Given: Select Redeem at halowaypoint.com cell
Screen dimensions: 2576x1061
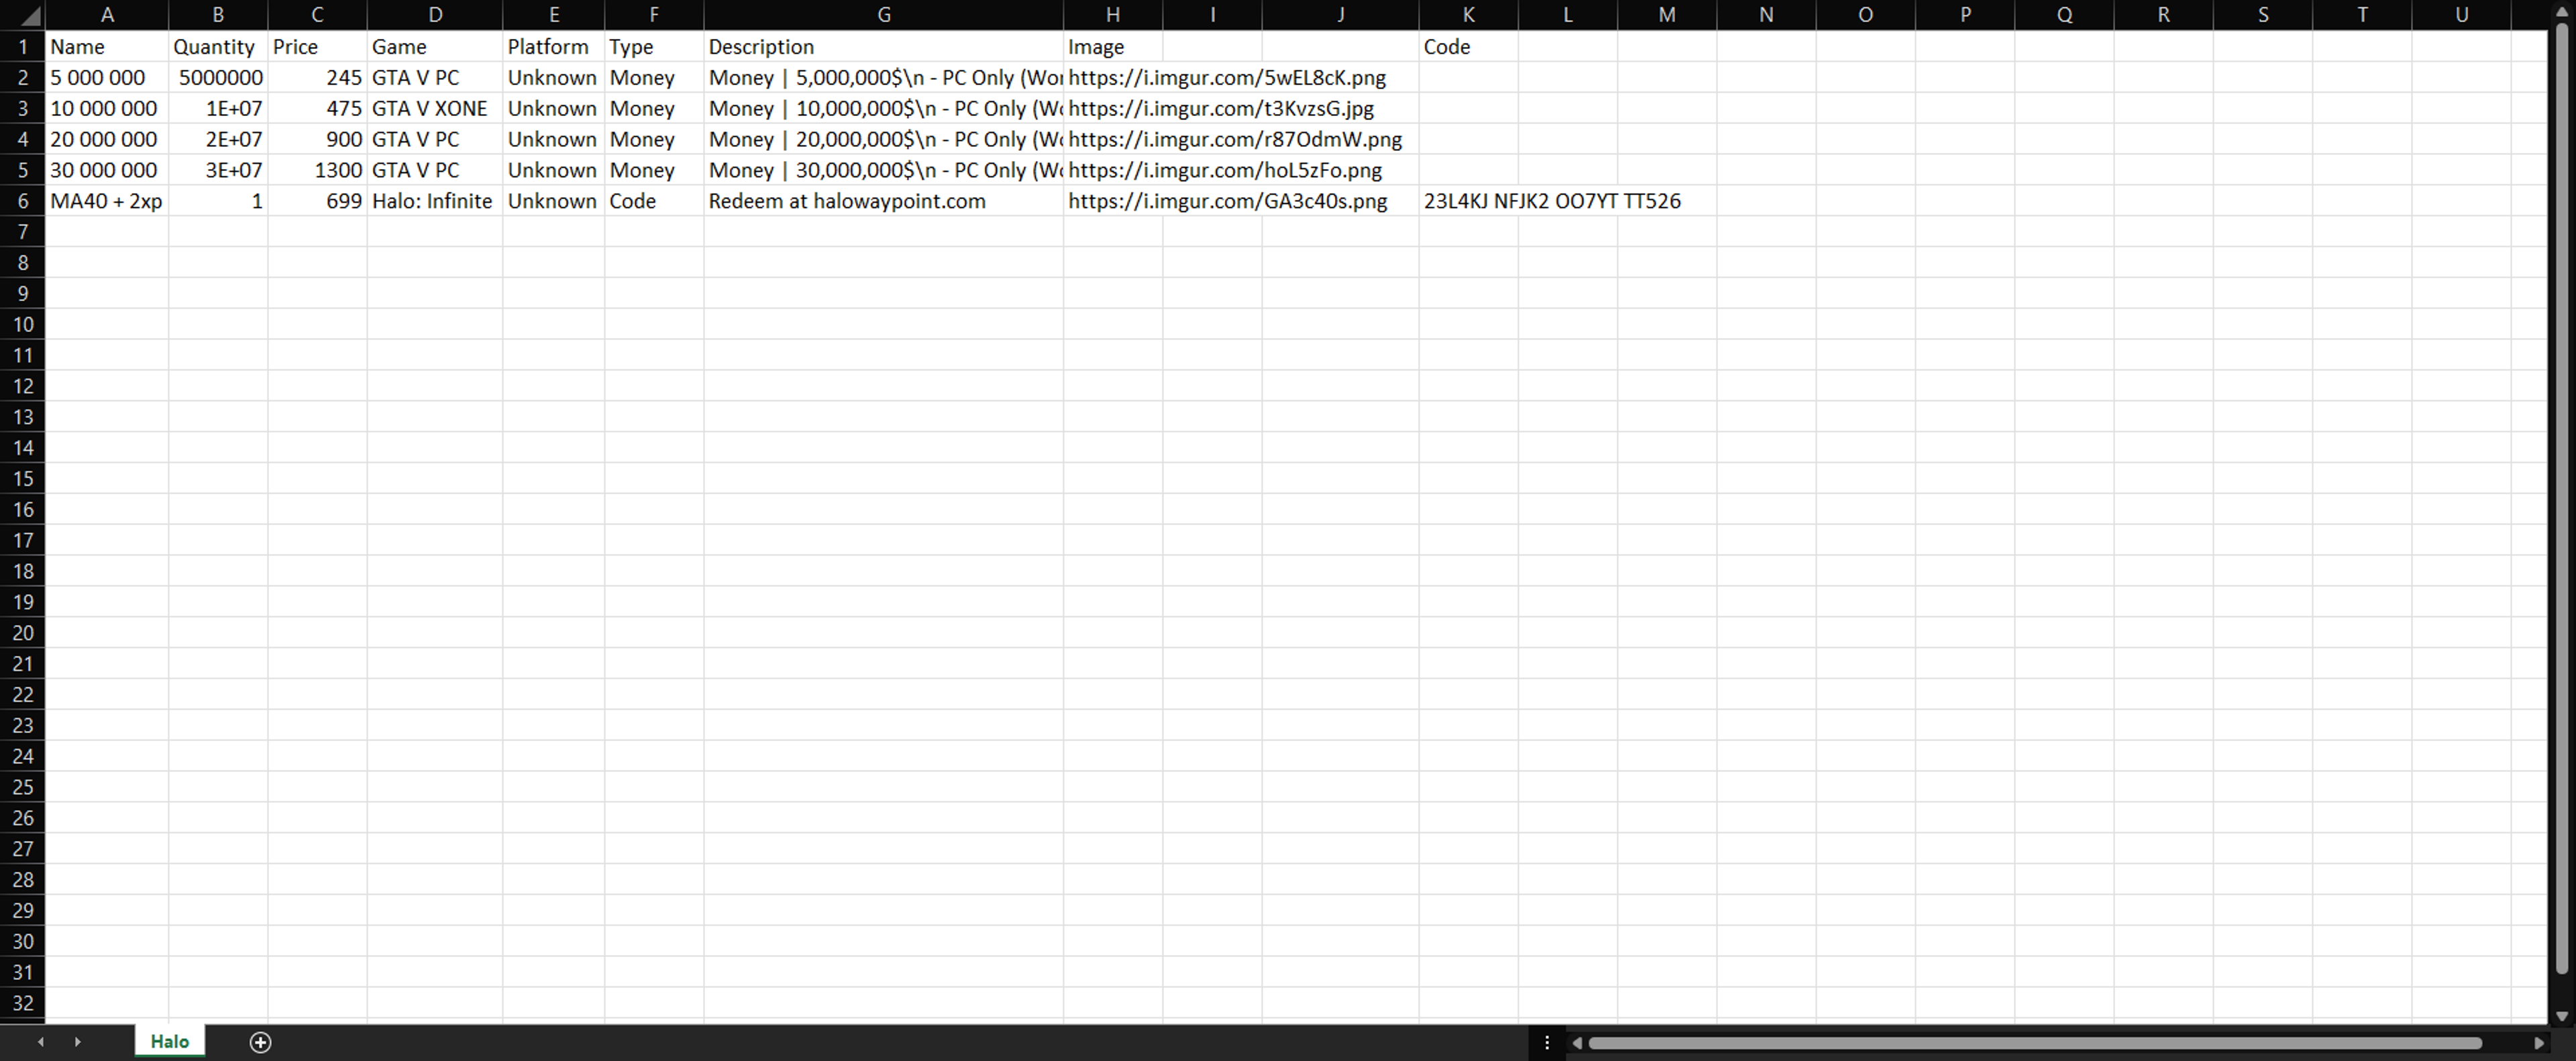Looking at the screenshot, I should (x=883, y=201).
